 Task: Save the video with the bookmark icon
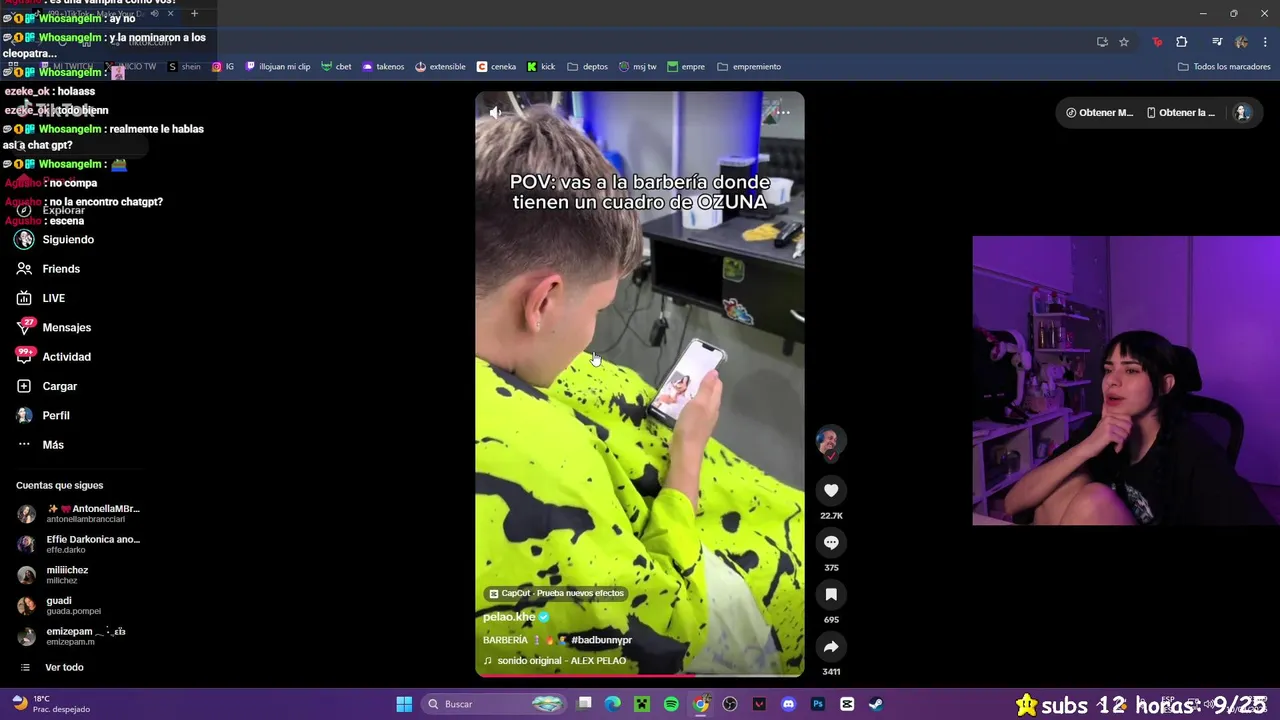tap(831, 594)
